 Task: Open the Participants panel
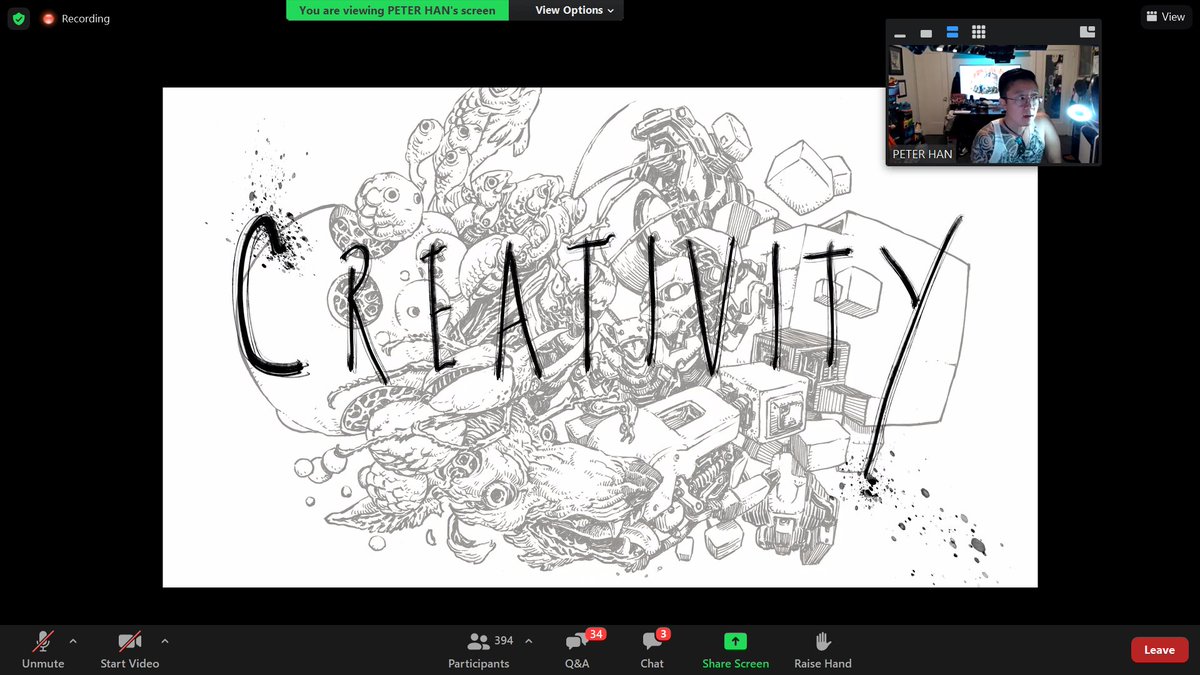(479, 649)
